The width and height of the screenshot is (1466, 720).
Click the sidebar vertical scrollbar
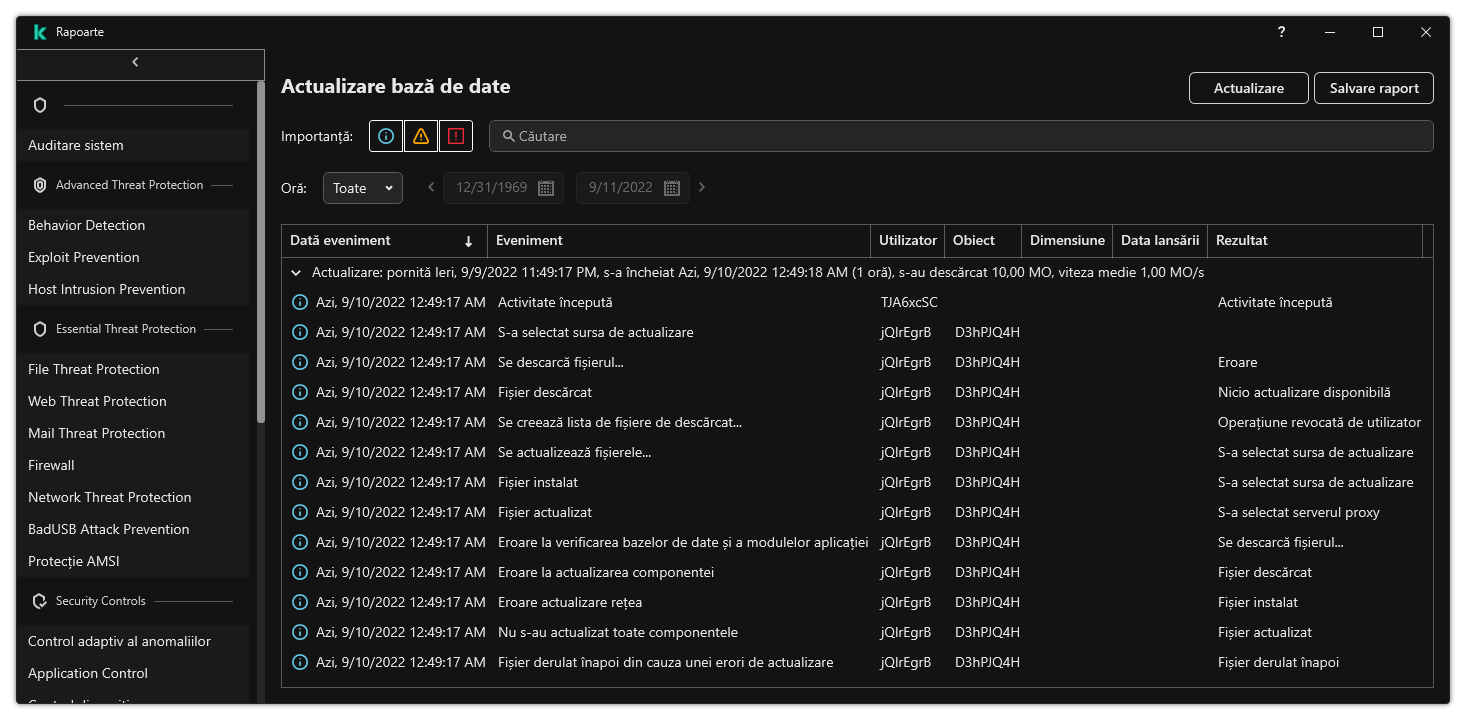click(261, 250)
